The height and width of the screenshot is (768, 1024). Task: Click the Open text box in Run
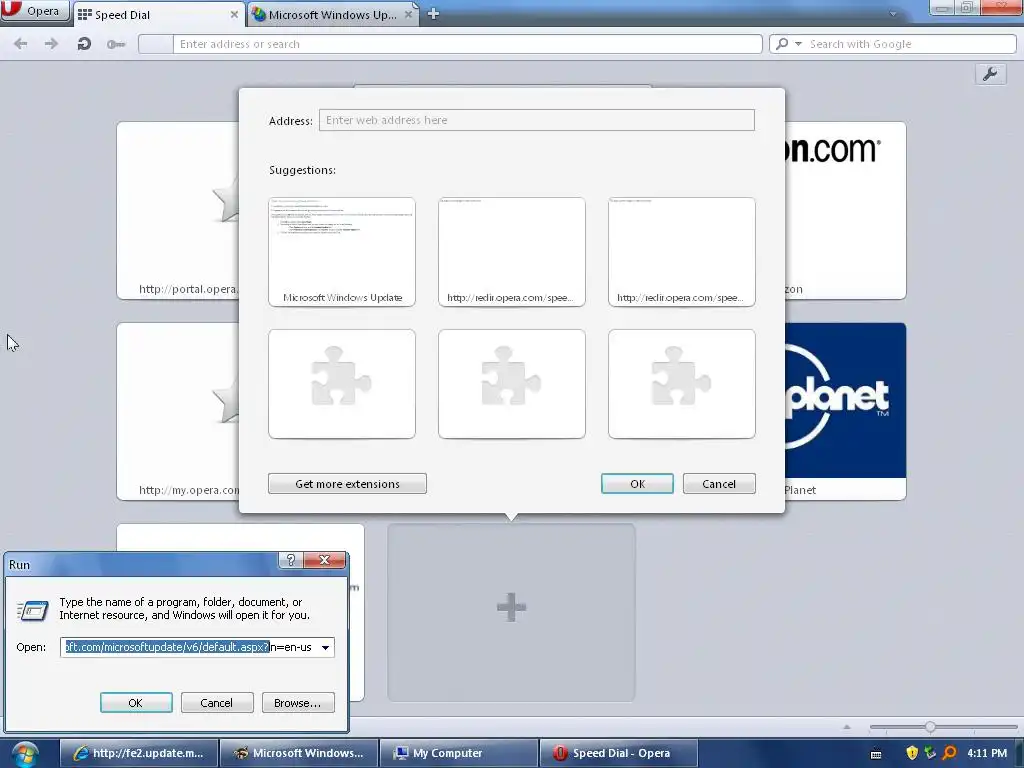(x=188, y=647)
